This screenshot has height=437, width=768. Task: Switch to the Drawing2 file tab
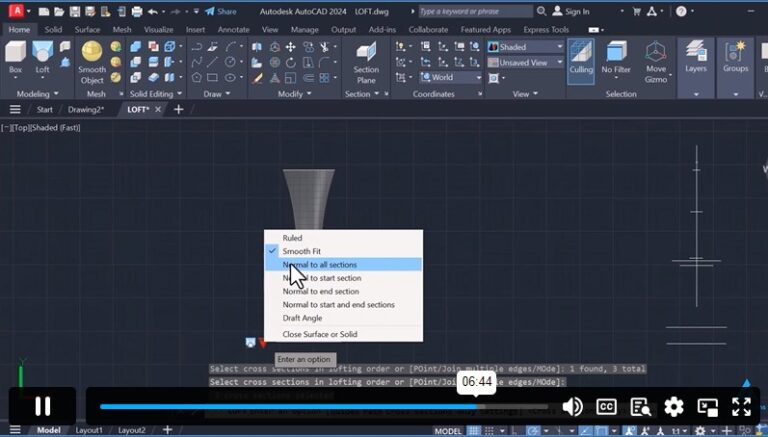pos(86,109)
